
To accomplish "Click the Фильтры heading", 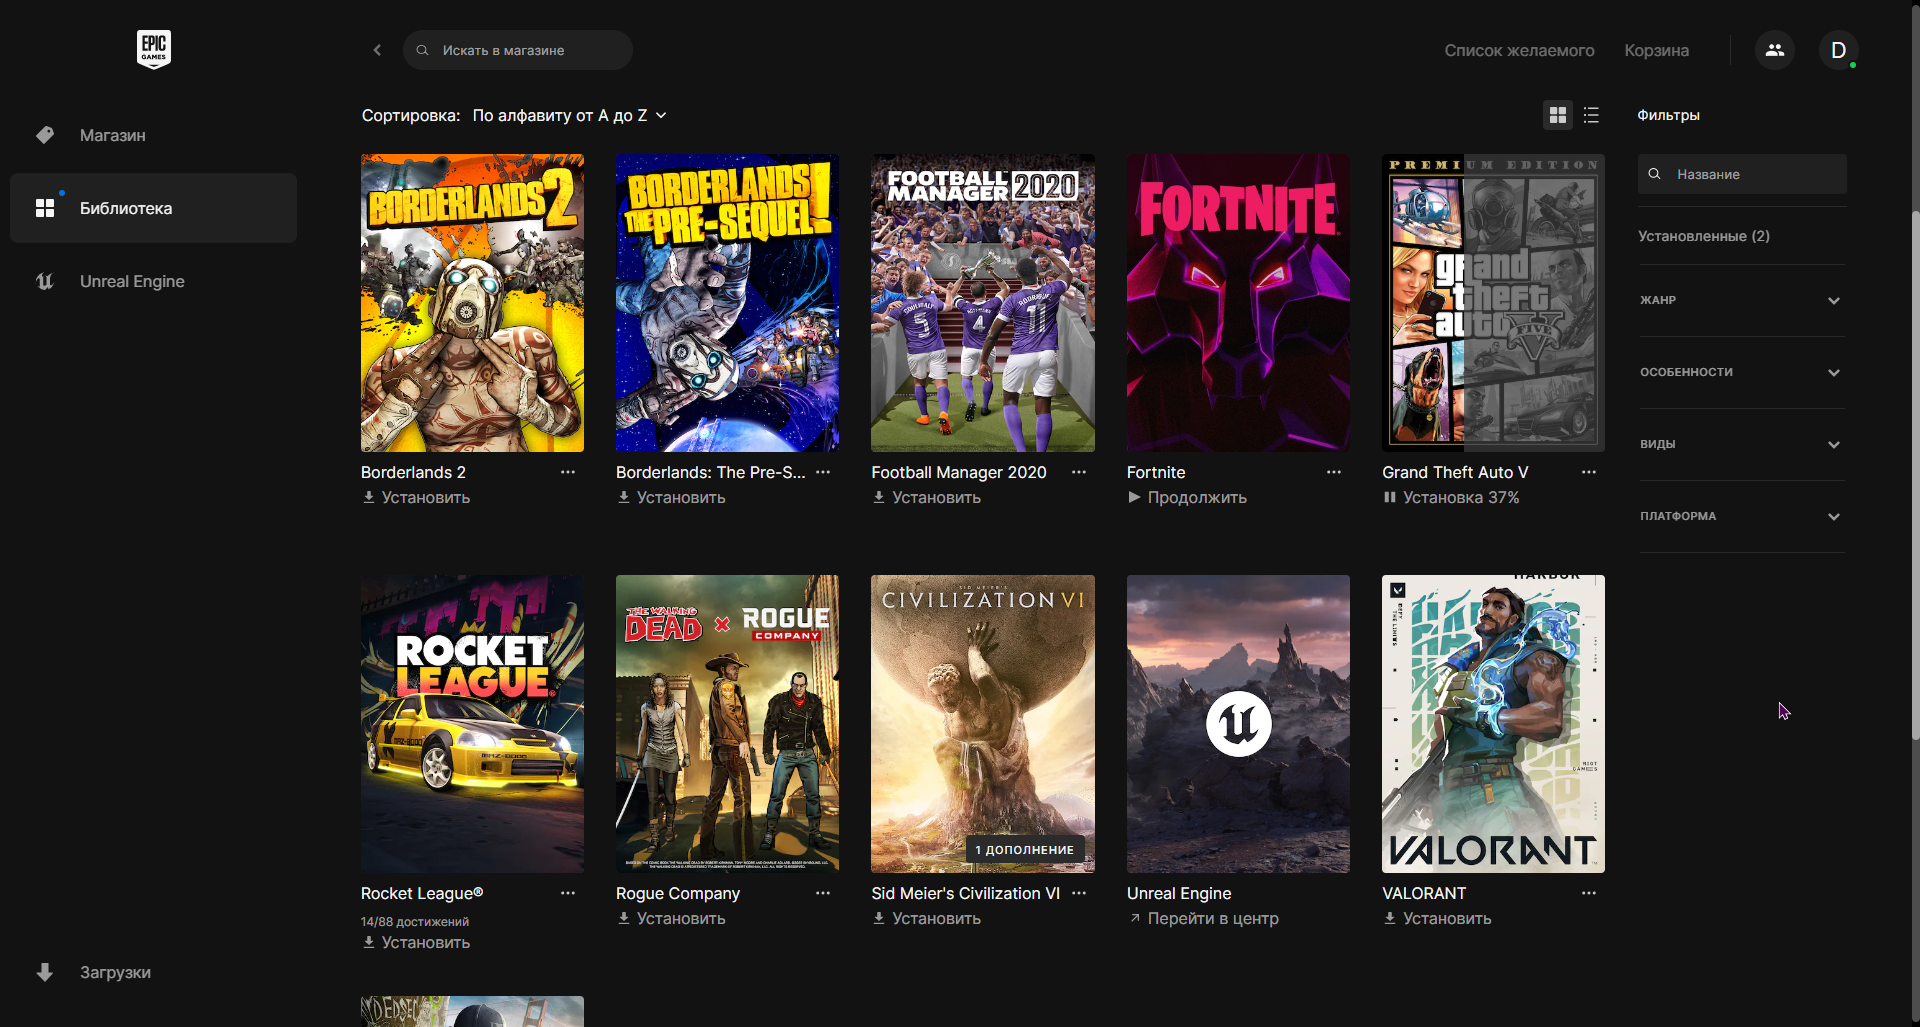I will click(1668, 115).
